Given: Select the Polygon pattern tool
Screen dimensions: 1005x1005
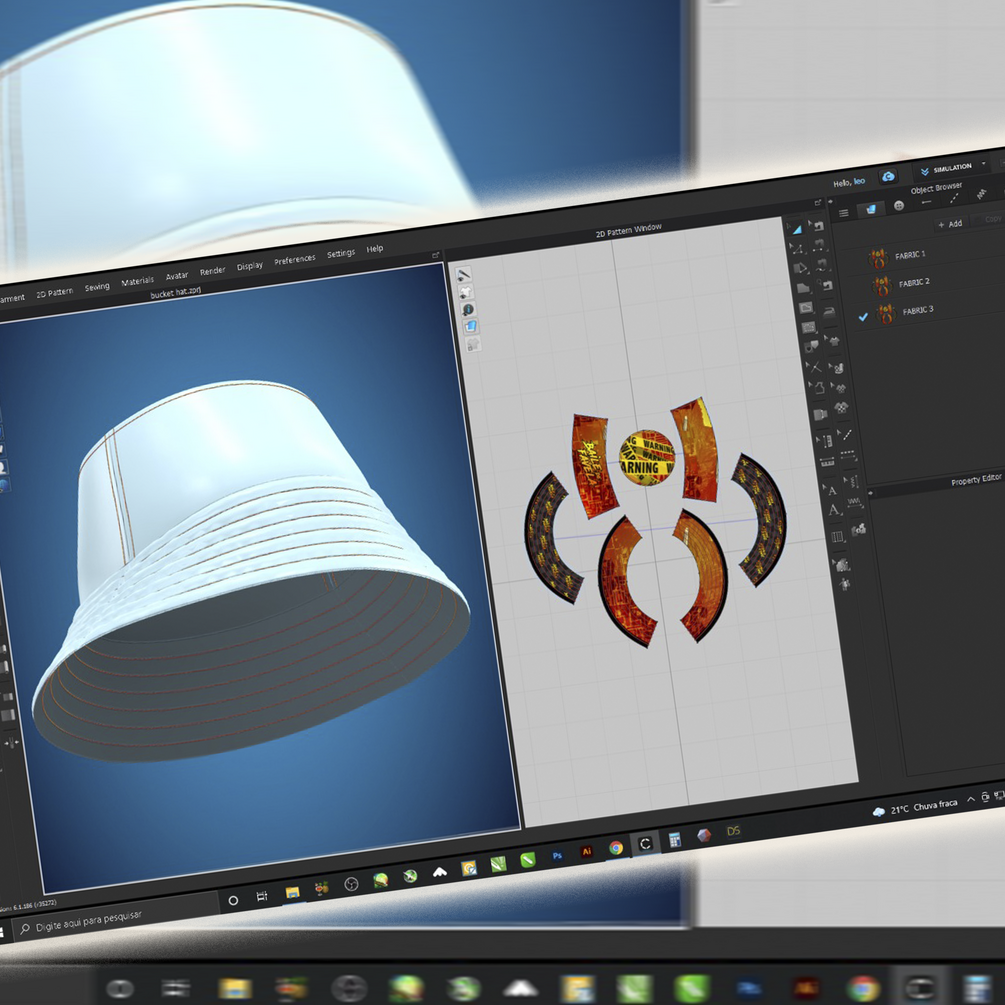Looking at the screenshot, I should click(x=801, y=268).
